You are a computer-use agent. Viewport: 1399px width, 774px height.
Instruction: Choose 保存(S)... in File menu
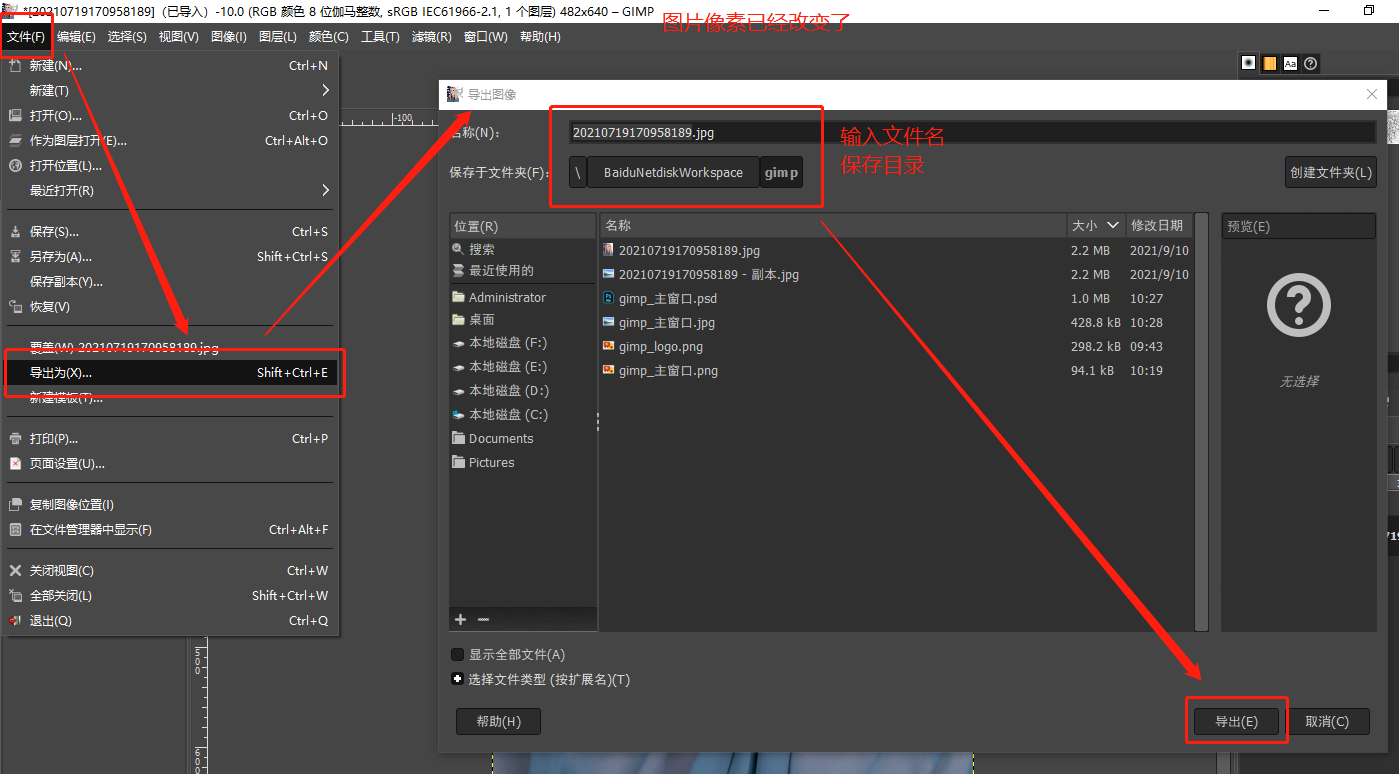click(172, 232)
